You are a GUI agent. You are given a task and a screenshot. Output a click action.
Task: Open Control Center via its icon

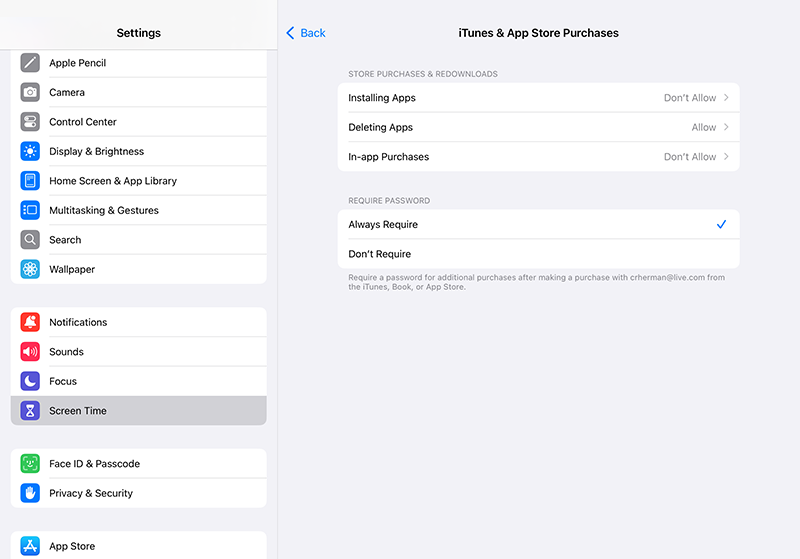[x=30, y=122]
